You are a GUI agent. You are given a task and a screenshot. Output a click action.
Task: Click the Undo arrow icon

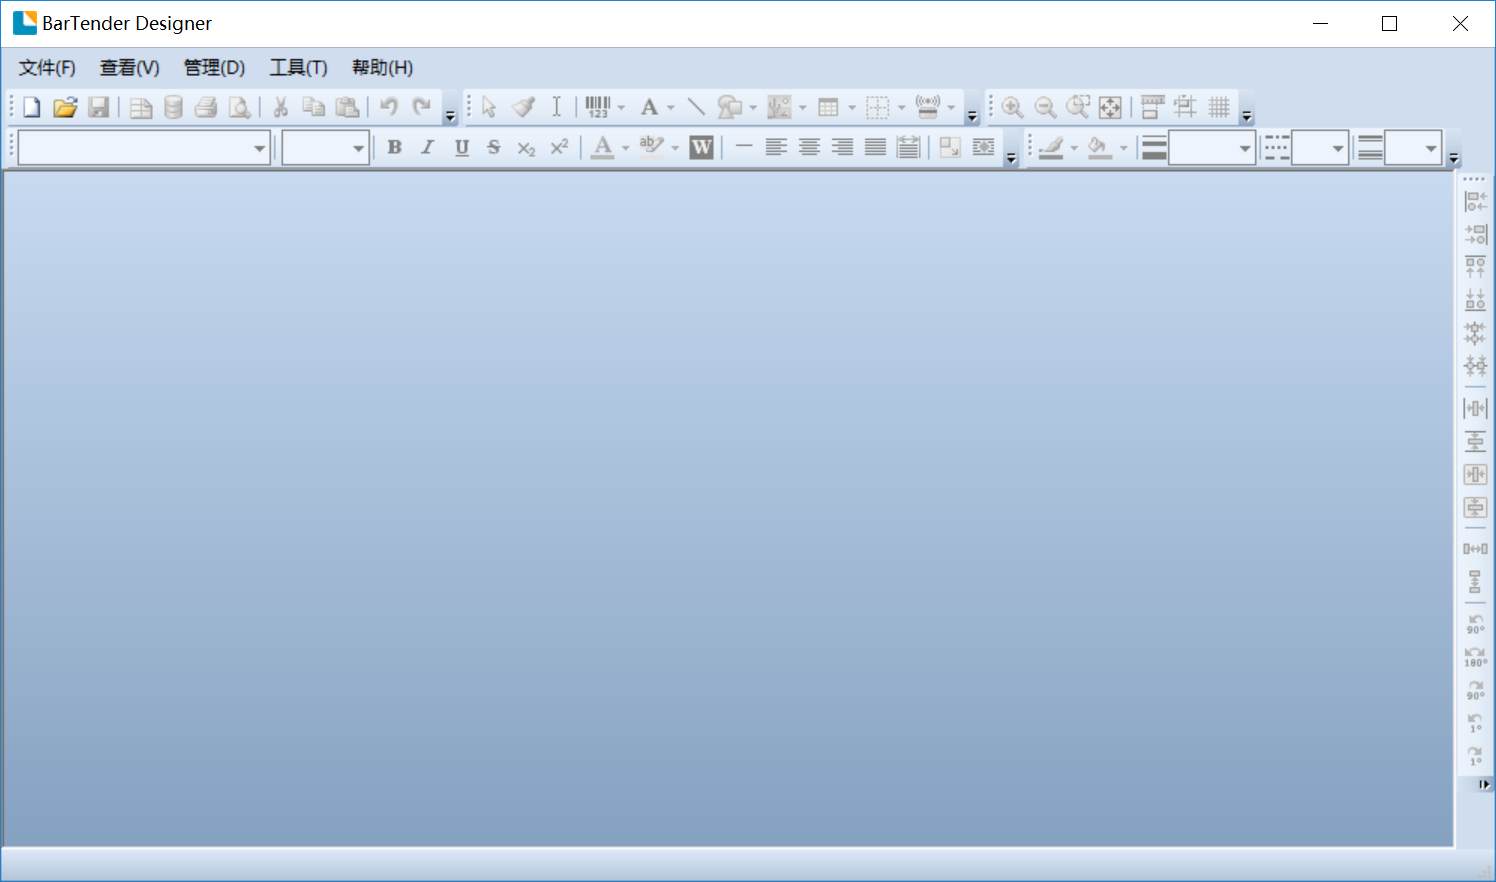coord(389,107)
